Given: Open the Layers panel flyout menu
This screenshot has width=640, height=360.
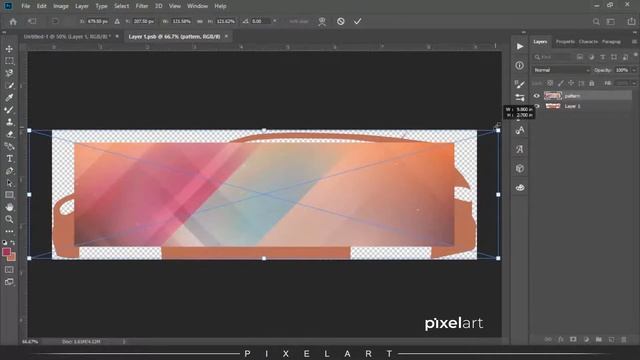Looking at the screenshot, I should 634,42.
